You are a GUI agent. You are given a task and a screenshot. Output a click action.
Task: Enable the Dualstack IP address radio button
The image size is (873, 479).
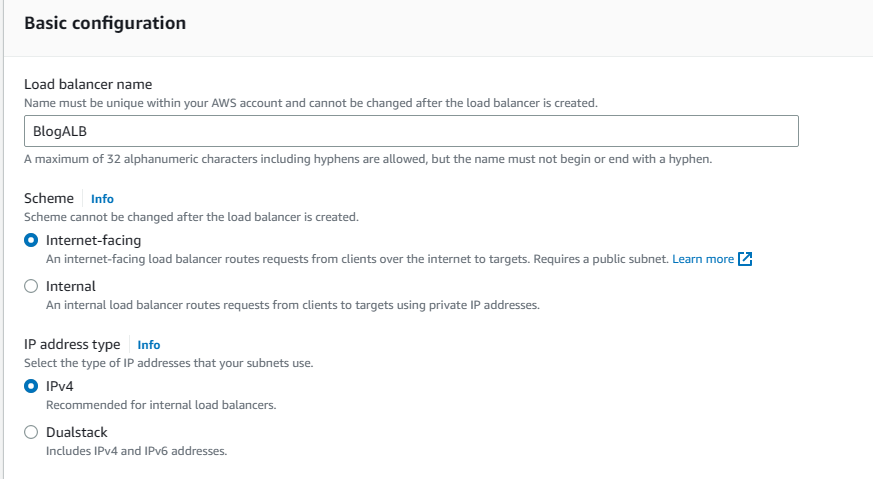tap(31, 432)
